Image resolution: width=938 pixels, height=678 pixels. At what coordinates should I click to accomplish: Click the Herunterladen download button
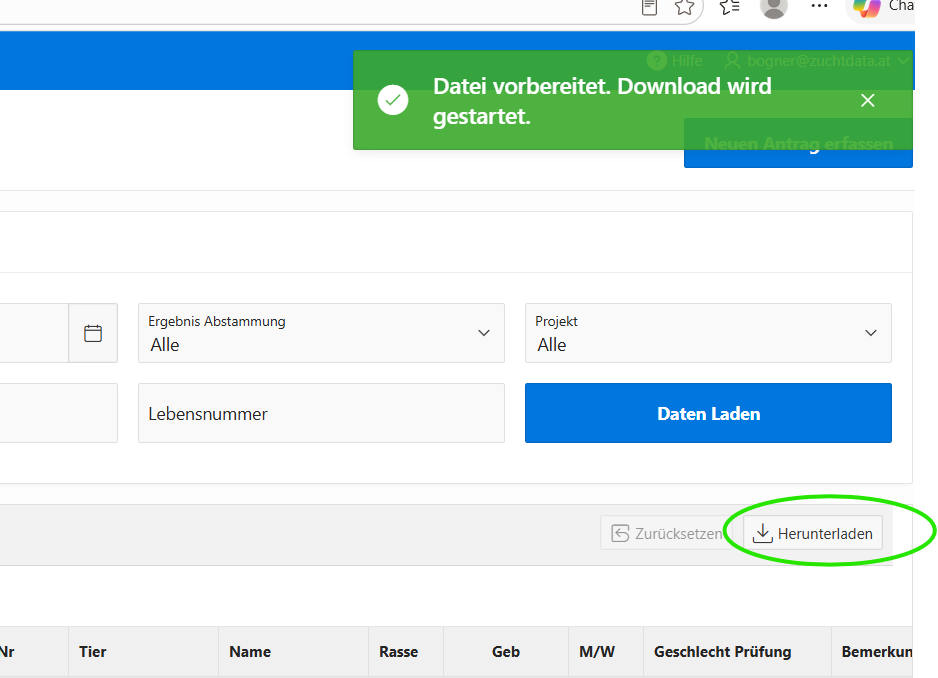point(812,533)
